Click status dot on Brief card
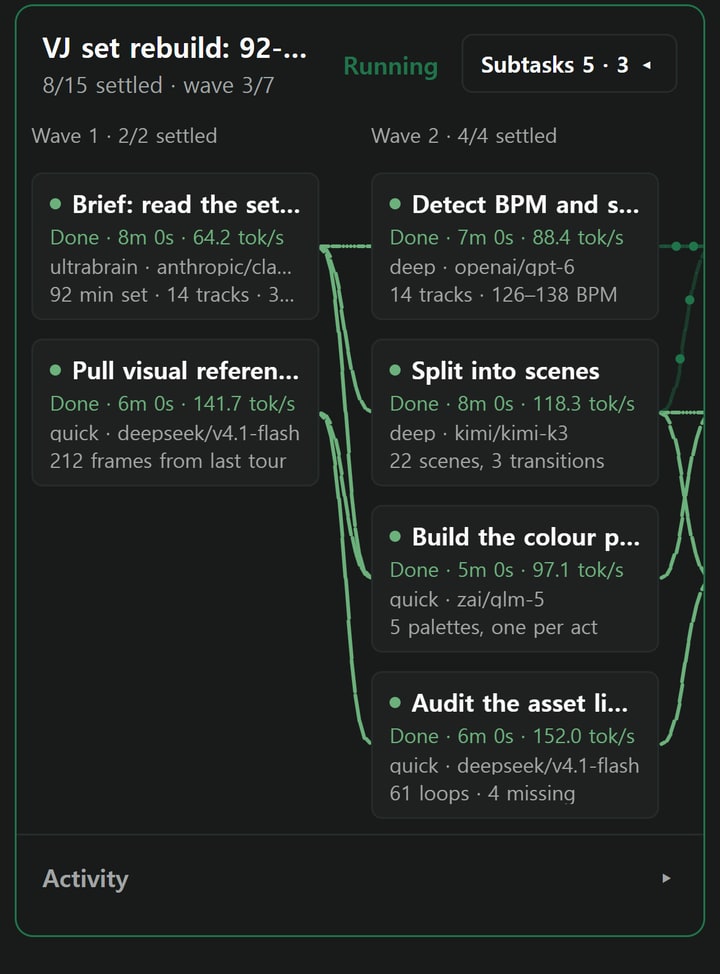This screenshot has width=720, height=974. [55, 204]
